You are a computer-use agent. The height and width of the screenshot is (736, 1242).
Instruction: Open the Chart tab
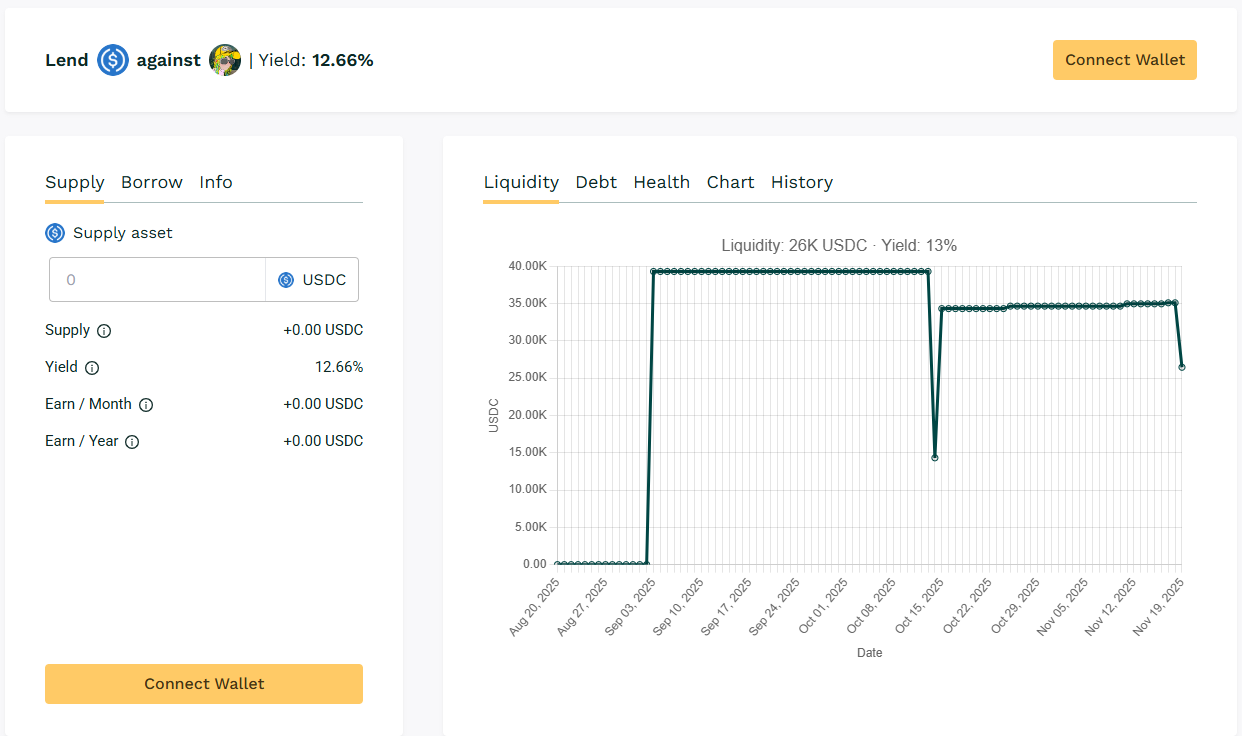tap(730, 182)
